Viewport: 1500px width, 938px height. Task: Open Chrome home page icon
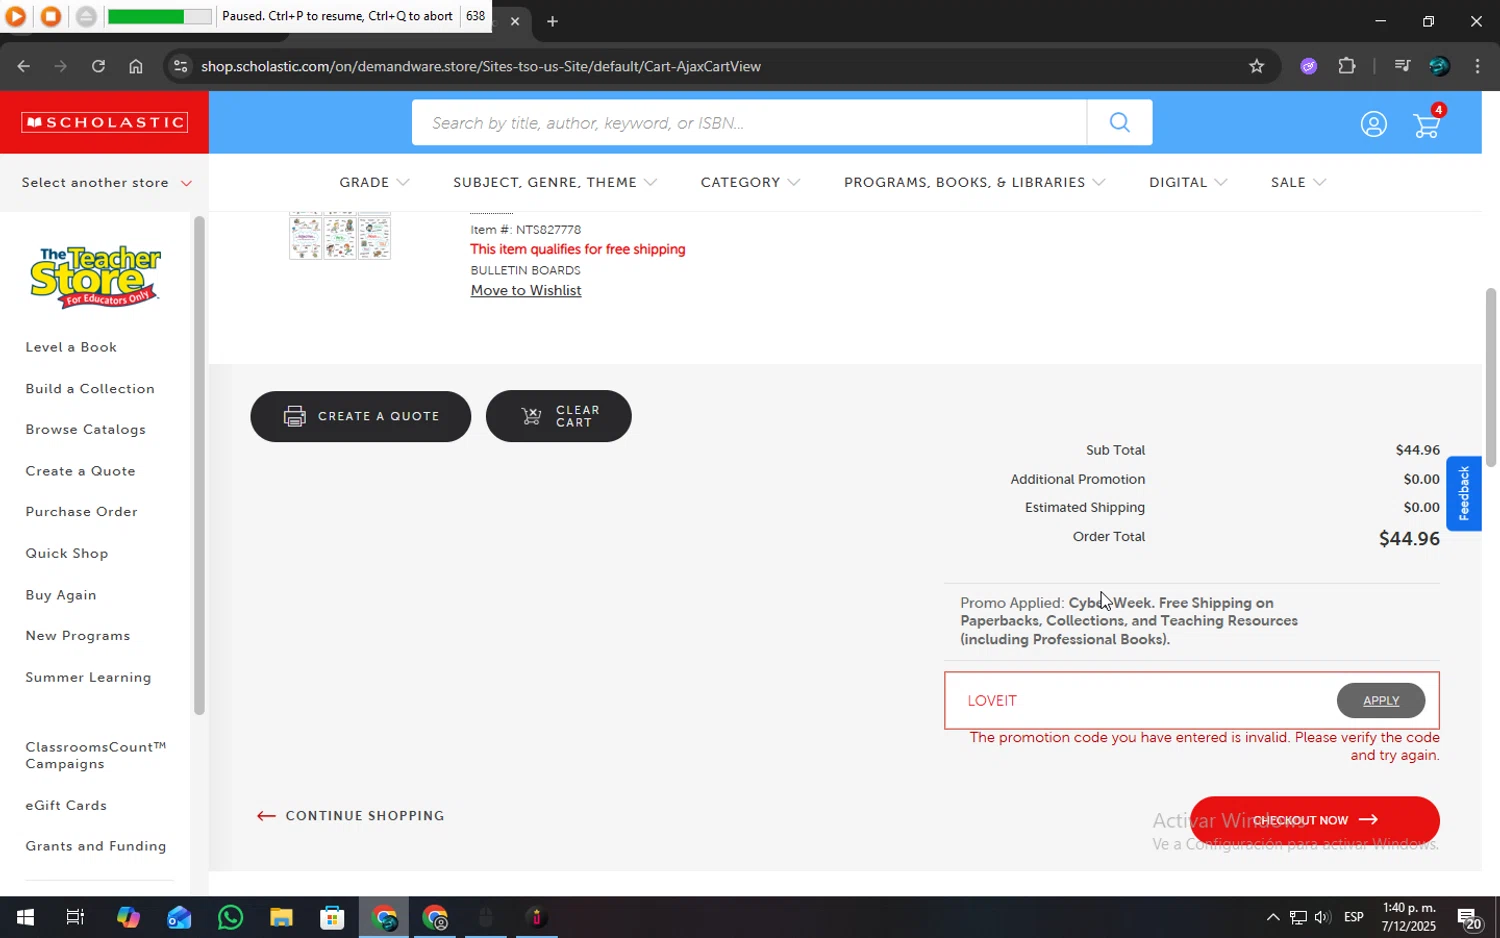pos(136,66)
